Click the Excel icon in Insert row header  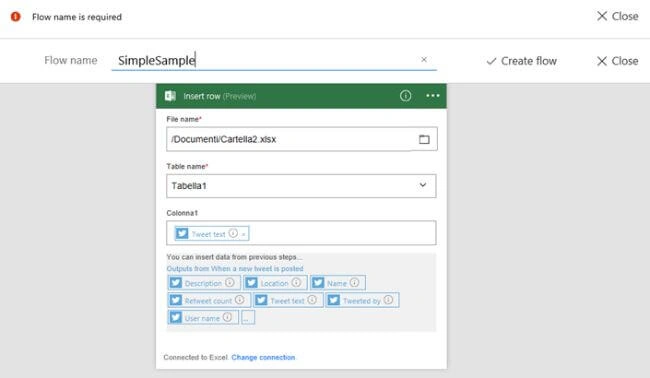click(x=170, y=96)
